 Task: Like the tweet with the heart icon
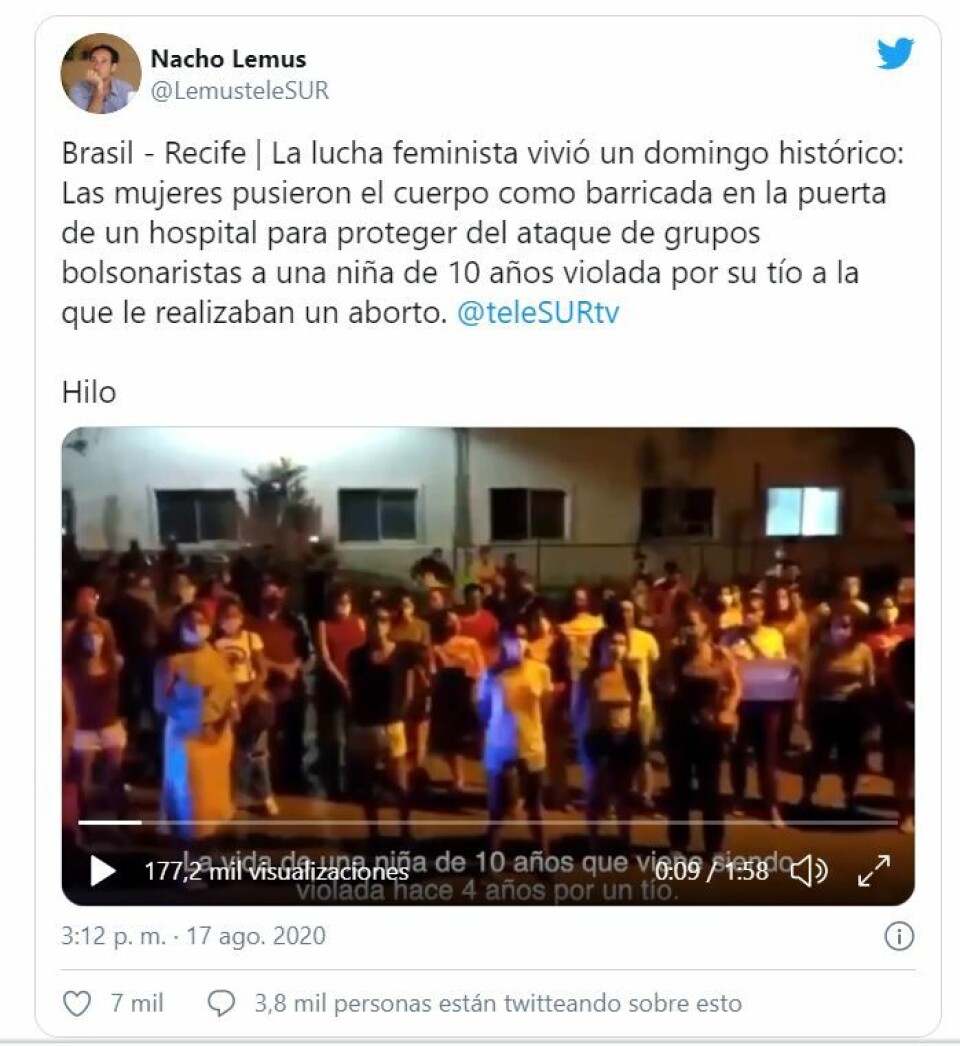tap(77, 1003)
